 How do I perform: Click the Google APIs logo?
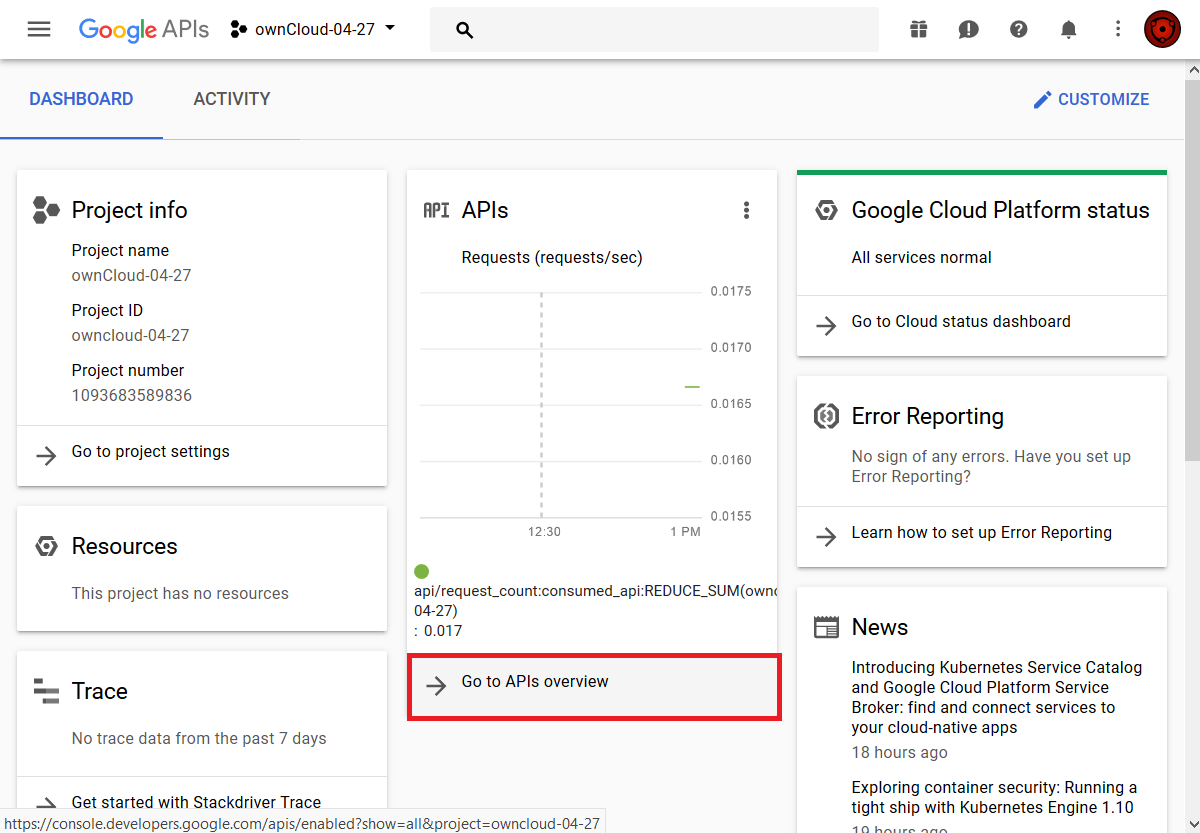pyautogui.click(x=144, y=29)
